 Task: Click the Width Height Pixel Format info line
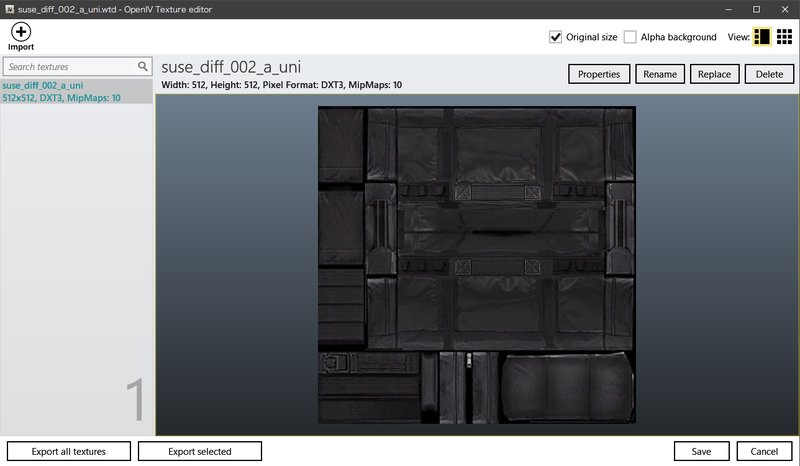pos(282,85)
